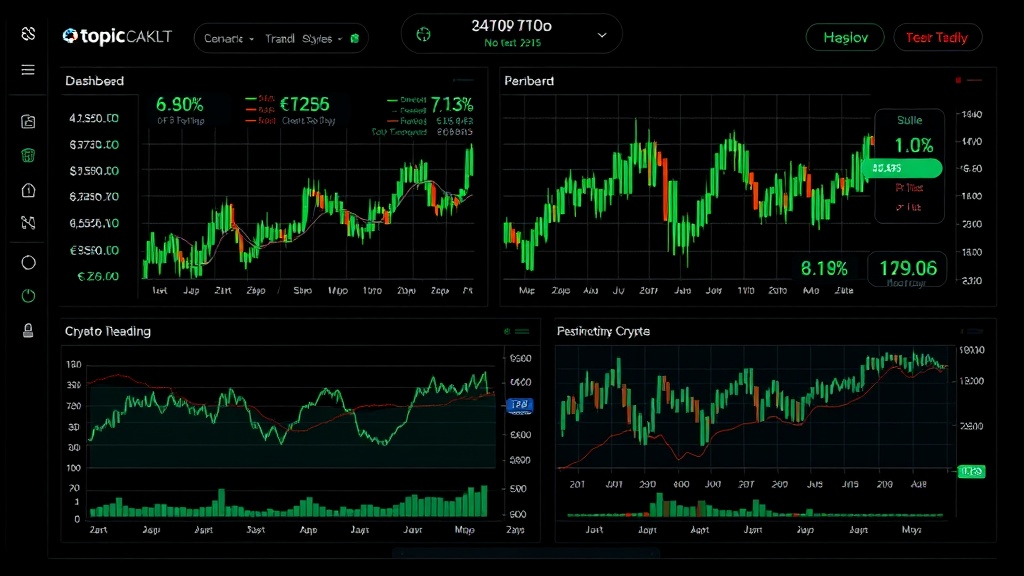Click the green icon after Trand Styles

click(355, 39)
